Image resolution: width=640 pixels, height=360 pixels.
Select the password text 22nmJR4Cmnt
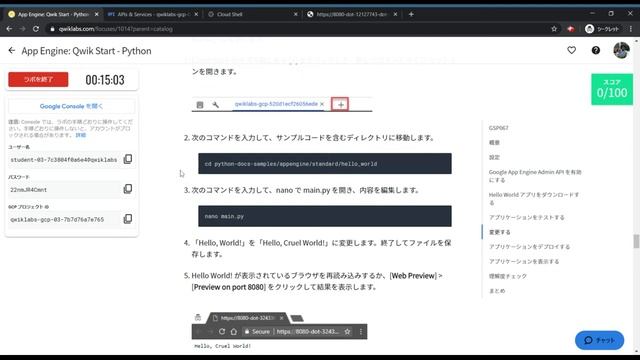pos(29,190)
